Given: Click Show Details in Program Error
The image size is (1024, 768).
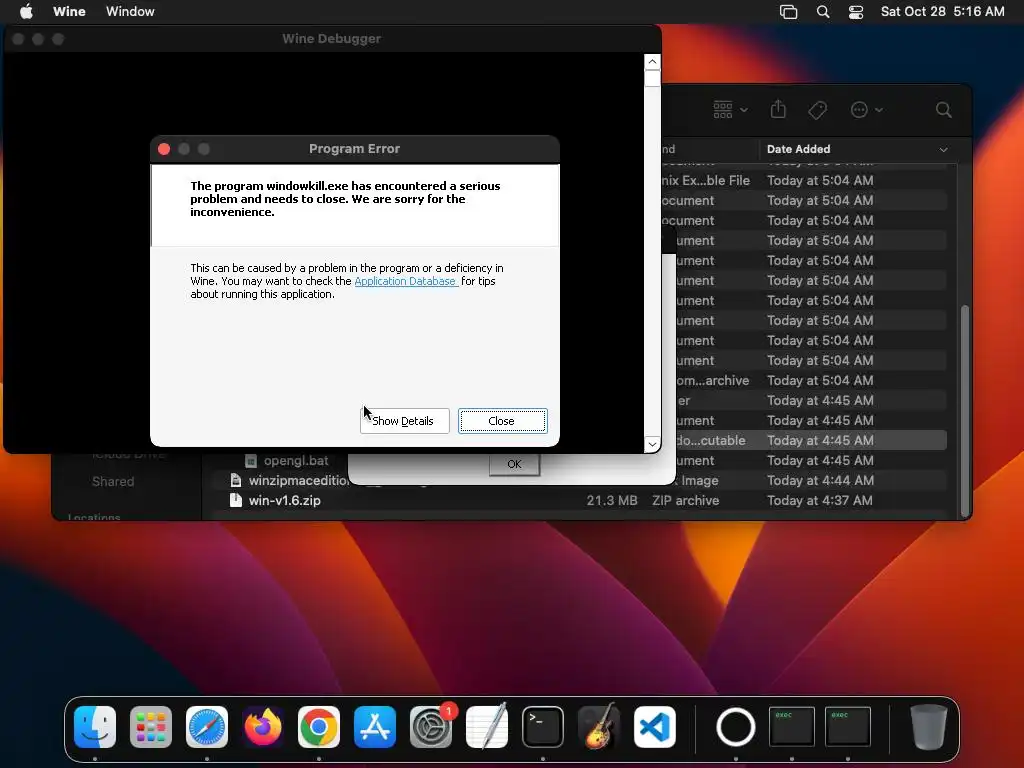Looking at the screenshot, I should [404, 421].
